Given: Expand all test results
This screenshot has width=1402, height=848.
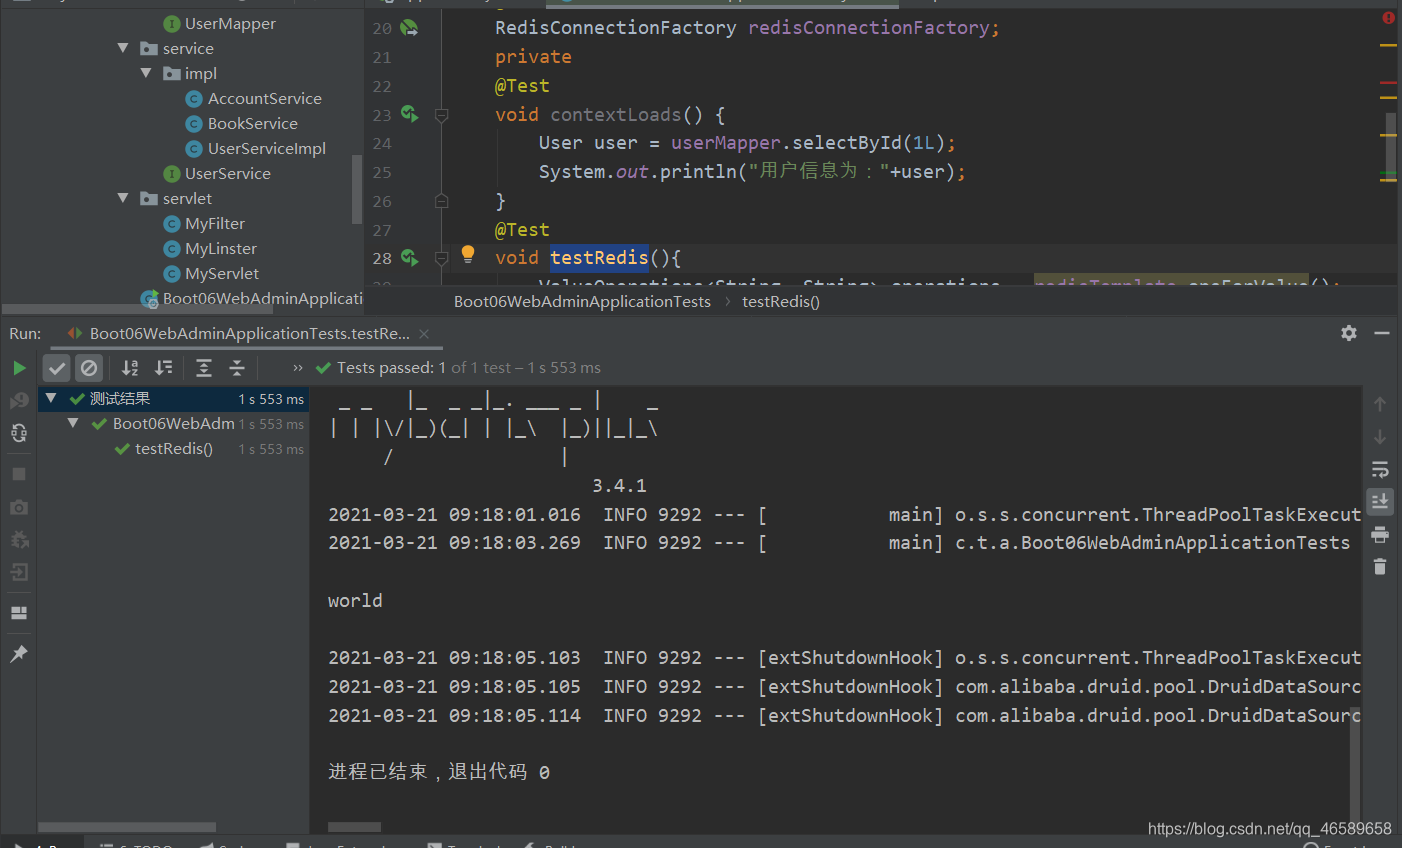Looking at the screenshot, I should pyautogui.click(x=204, y=368).
